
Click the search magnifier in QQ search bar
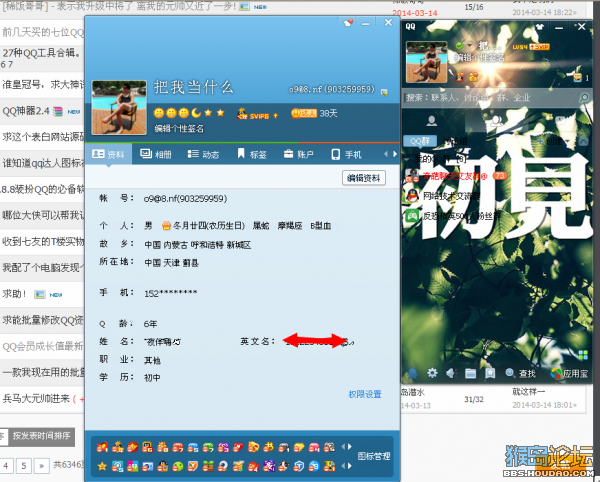[584, 98]
